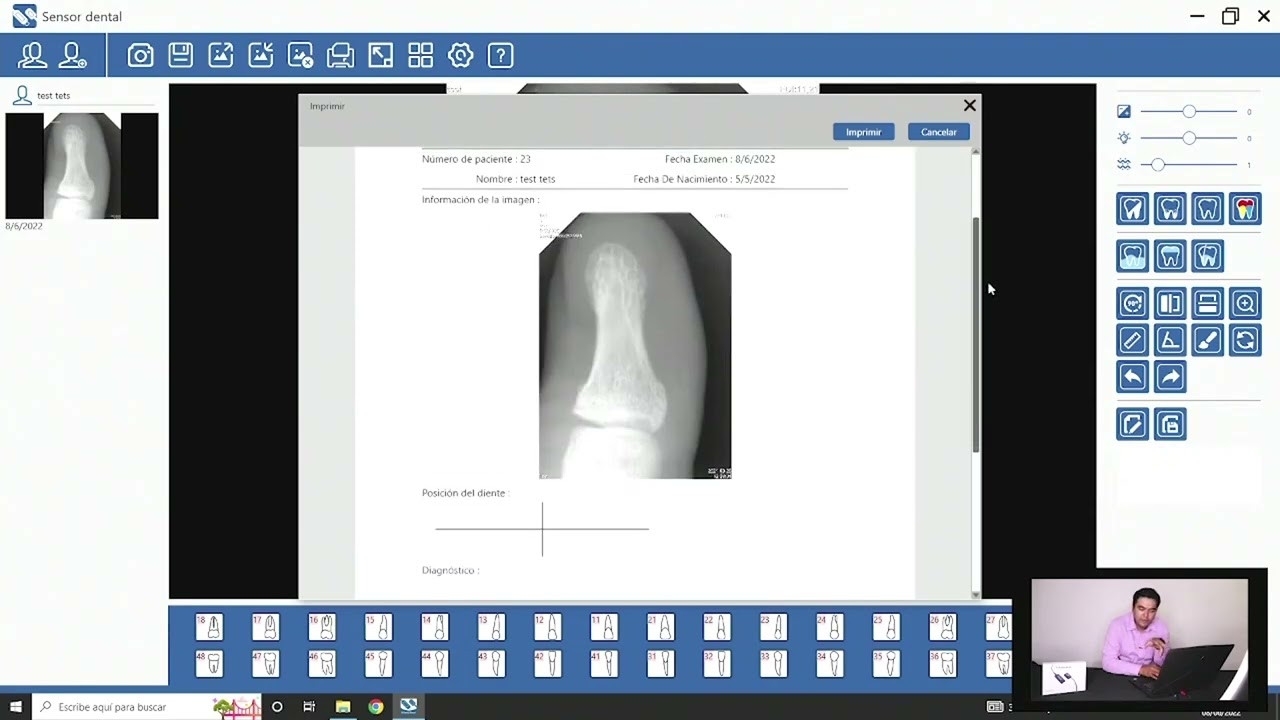Close the Imprimir dialog
This screenshot has width=1280, height=720.
click(969, 105)
